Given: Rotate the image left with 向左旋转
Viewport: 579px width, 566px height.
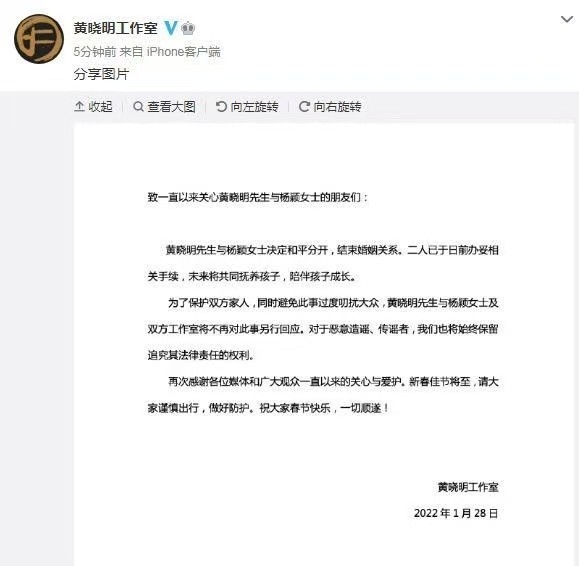Looking at the screenshot, I should [x=247, y=107].
